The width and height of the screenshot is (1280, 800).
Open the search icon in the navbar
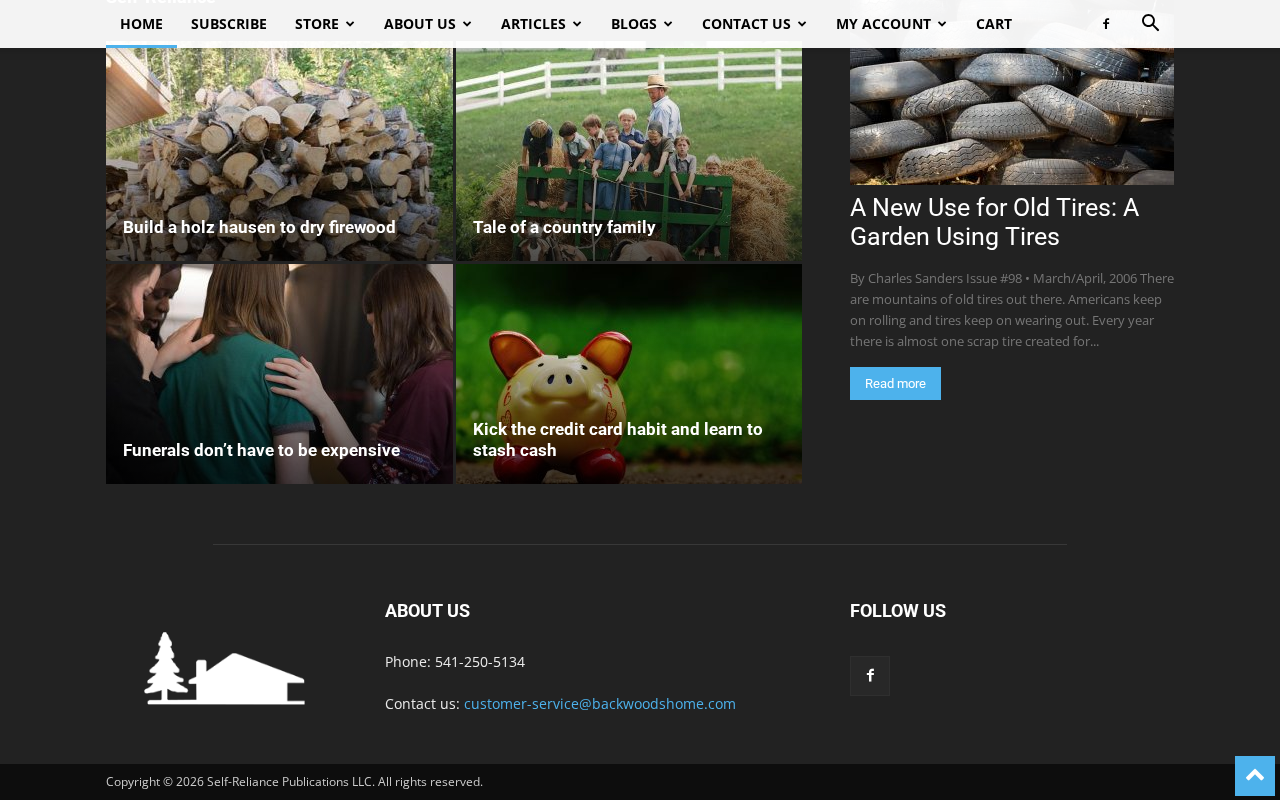point(1150,23)
